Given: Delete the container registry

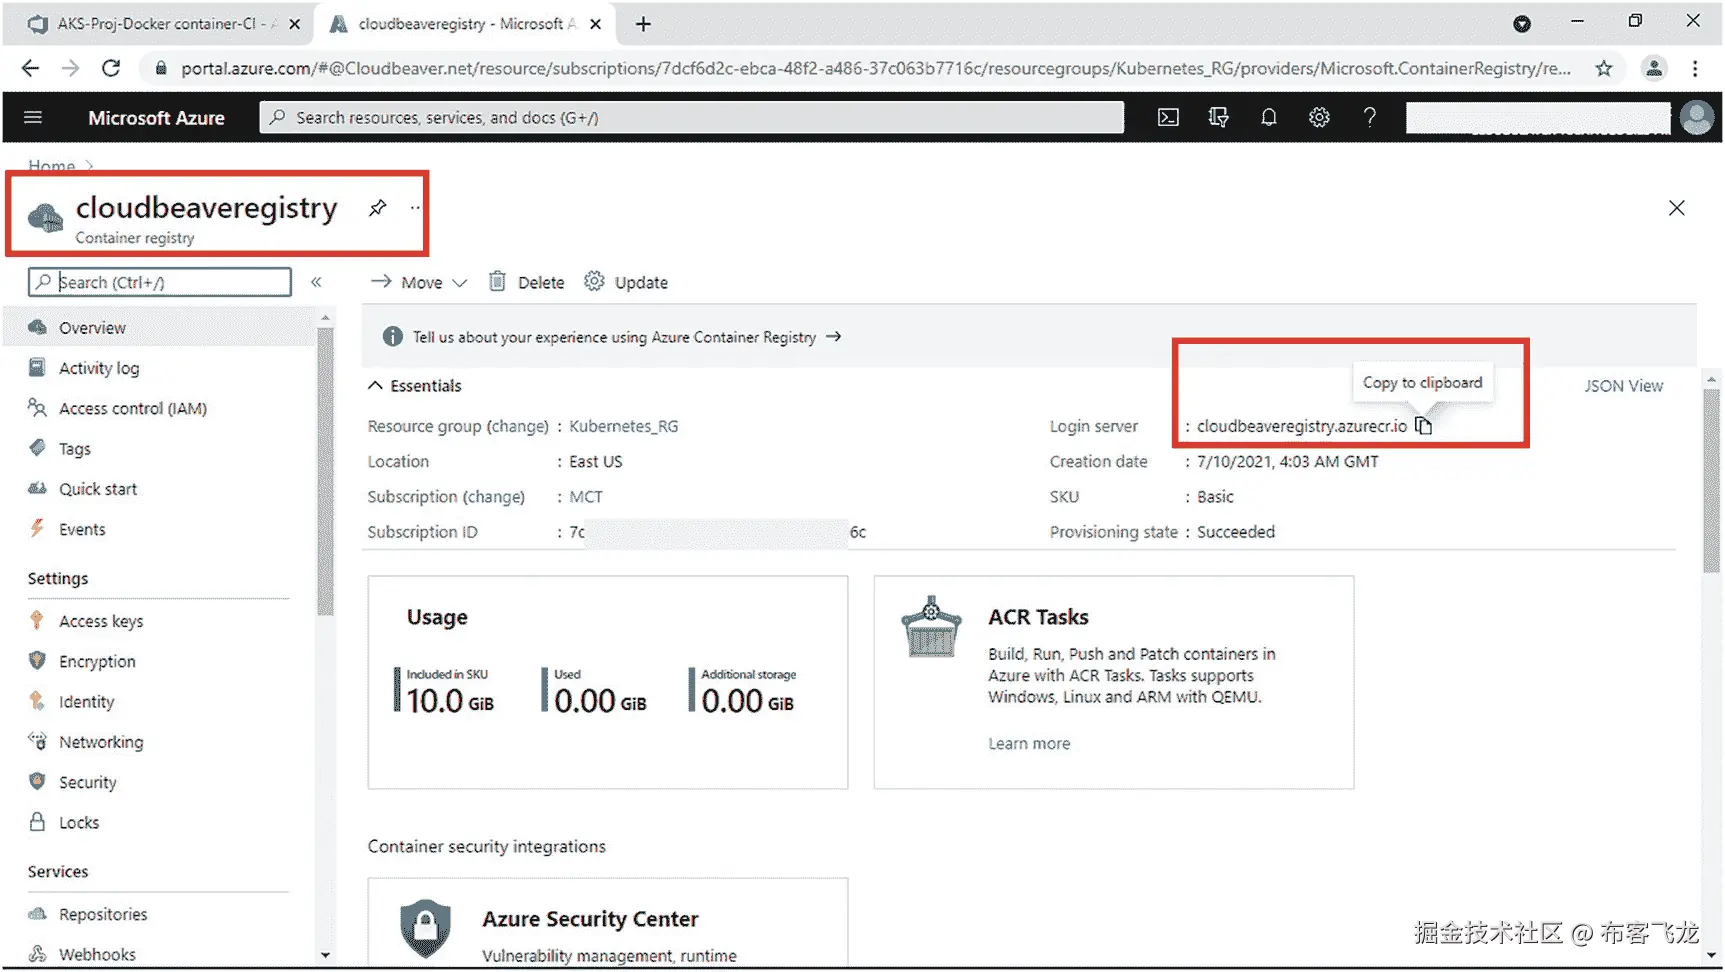Looking at the screenshot, I should 526,283.
